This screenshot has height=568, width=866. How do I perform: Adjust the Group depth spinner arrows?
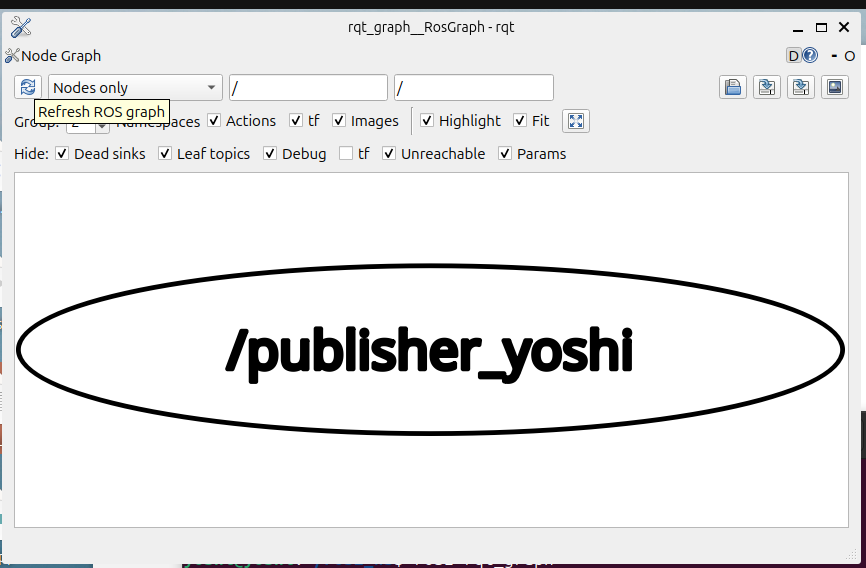tap(102, 127)
